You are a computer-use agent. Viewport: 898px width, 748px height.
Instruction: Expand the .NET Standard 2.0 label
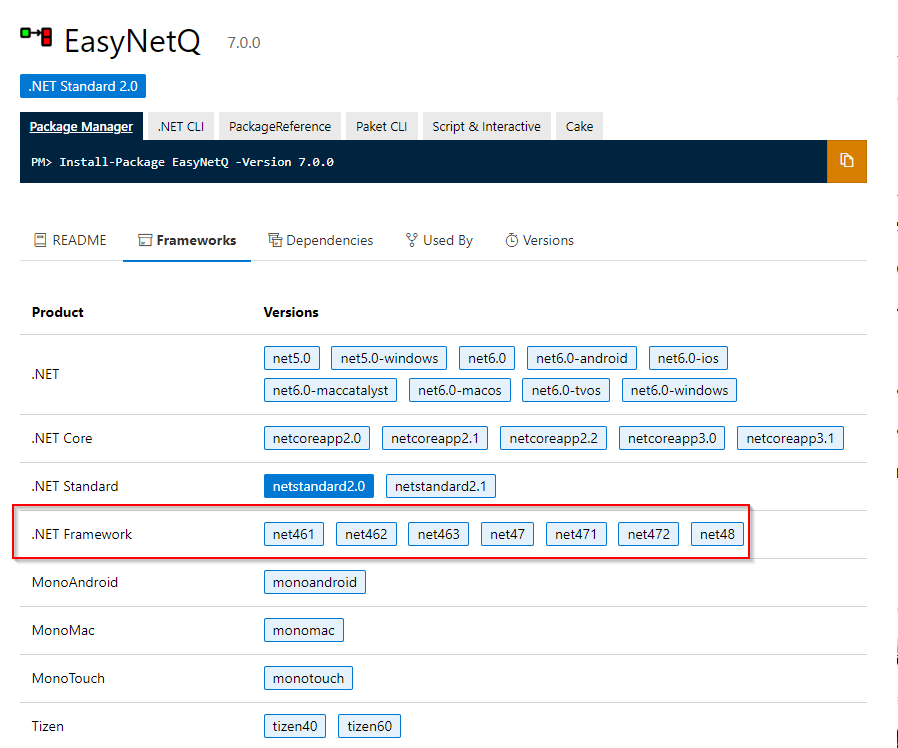(82, 86)
